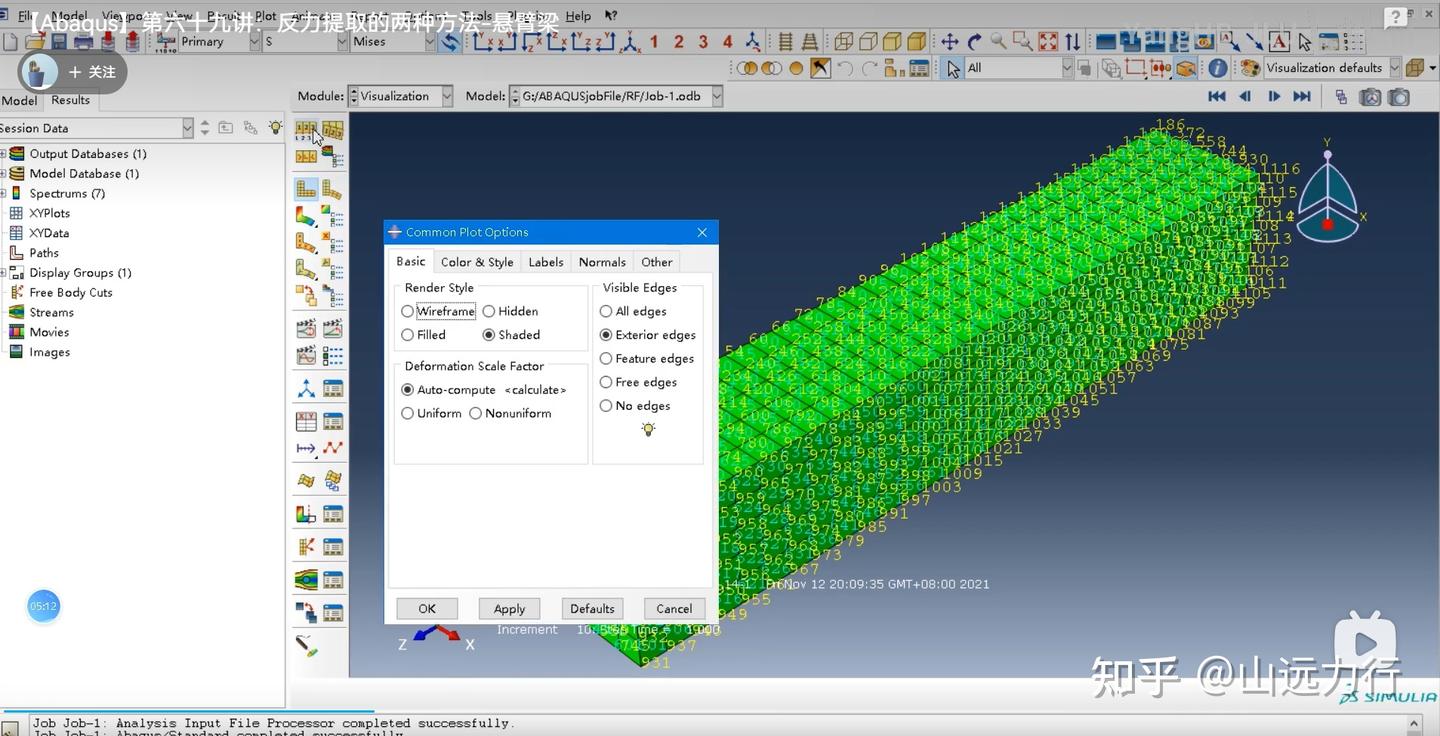Select All edges visibility option
The width and height of the screenshot is (1440, 736).
[633, 311]
